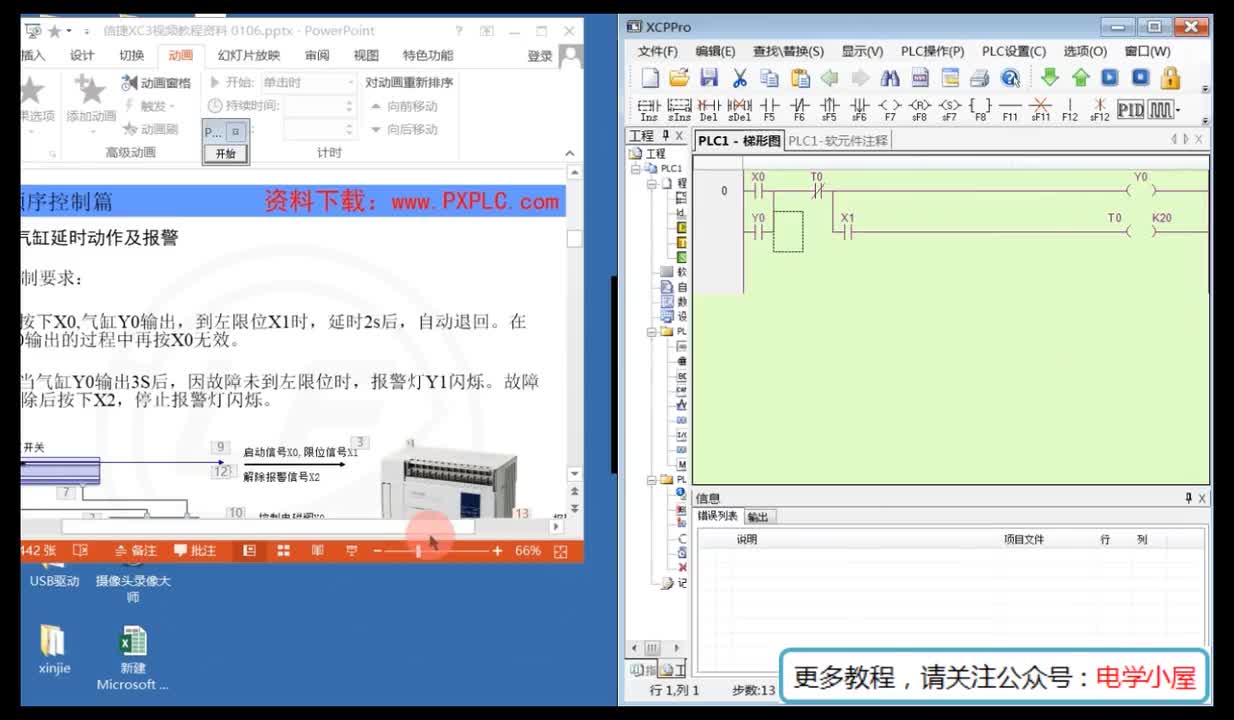Delete a node with the Del tool
1234x720 pixels.
click(709, 109)
